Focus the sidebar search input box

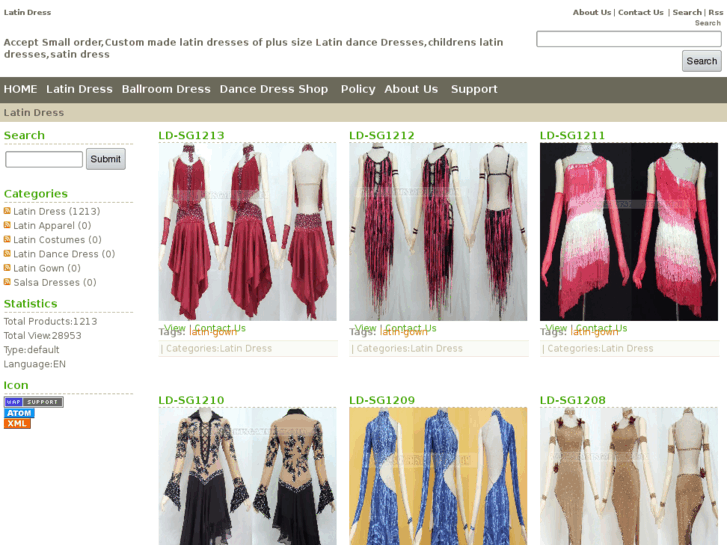click(44, 159)
